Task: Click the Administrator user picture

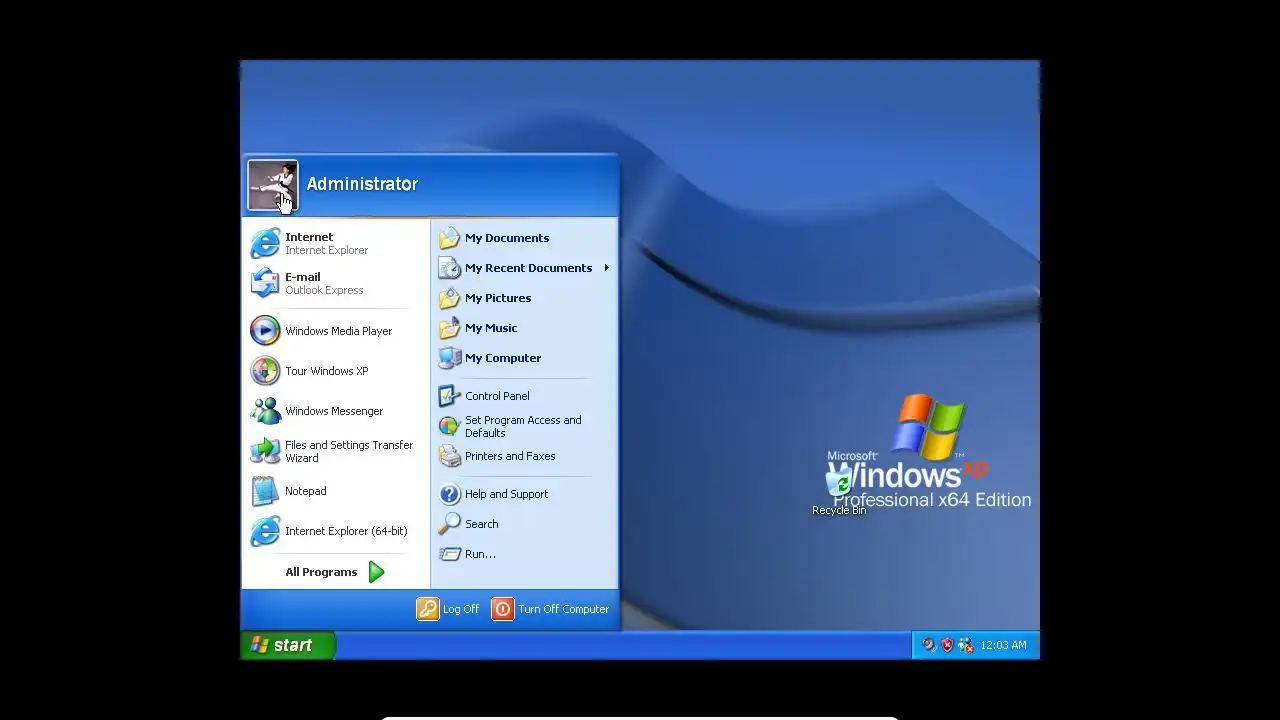Action: pyautogui.click(x=272, y=185)
